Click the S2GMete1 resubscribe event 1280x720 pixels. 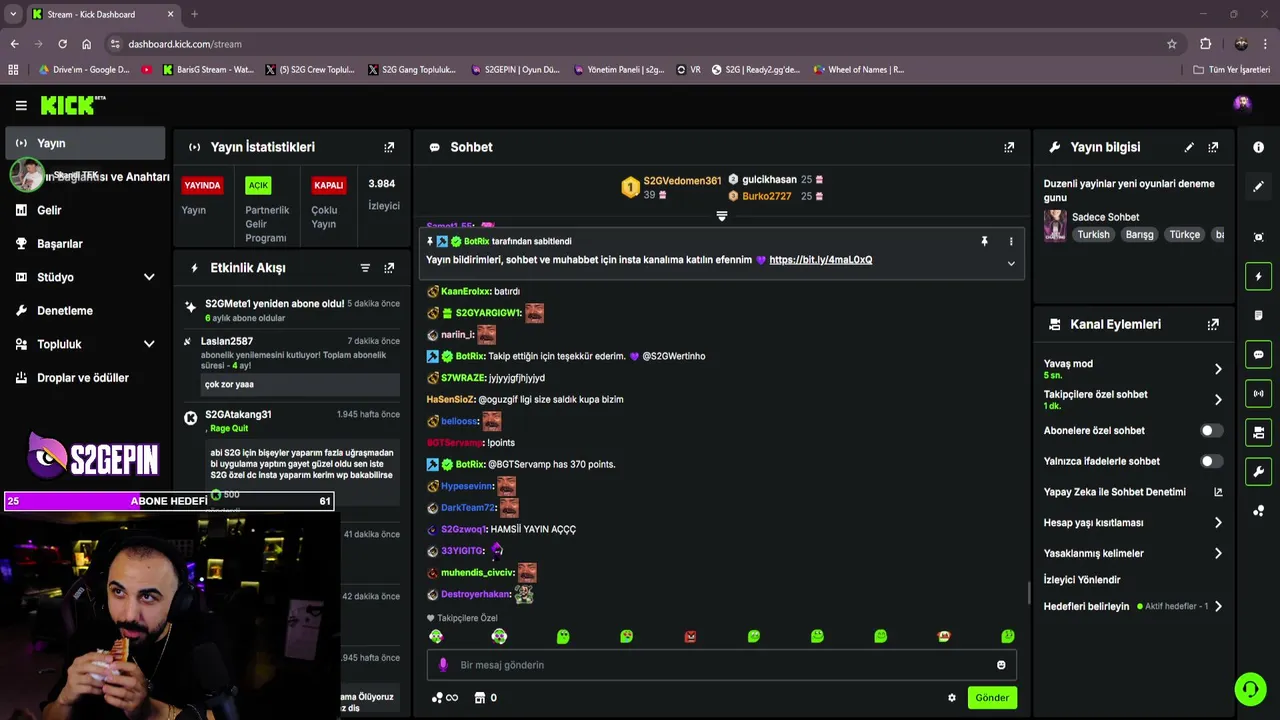(293, 310)
